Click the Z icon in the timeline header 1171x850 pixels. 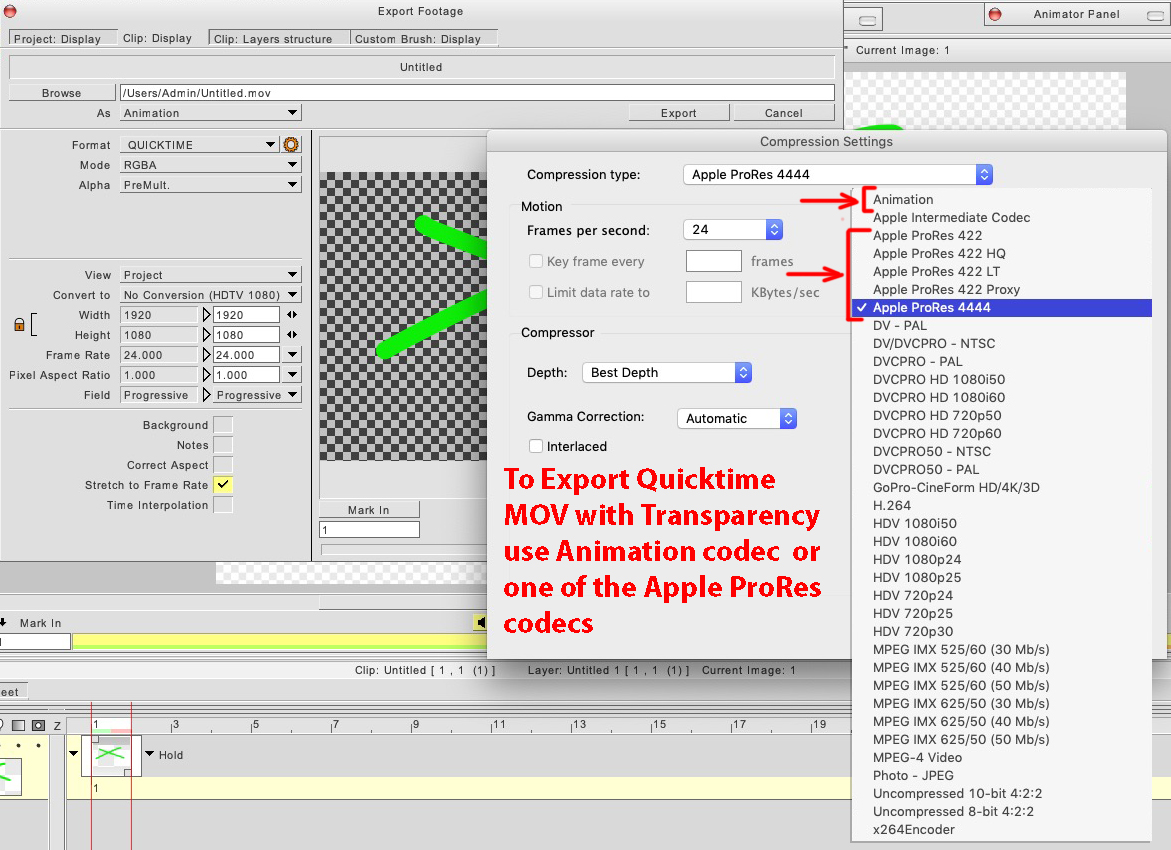coord(57,726)
